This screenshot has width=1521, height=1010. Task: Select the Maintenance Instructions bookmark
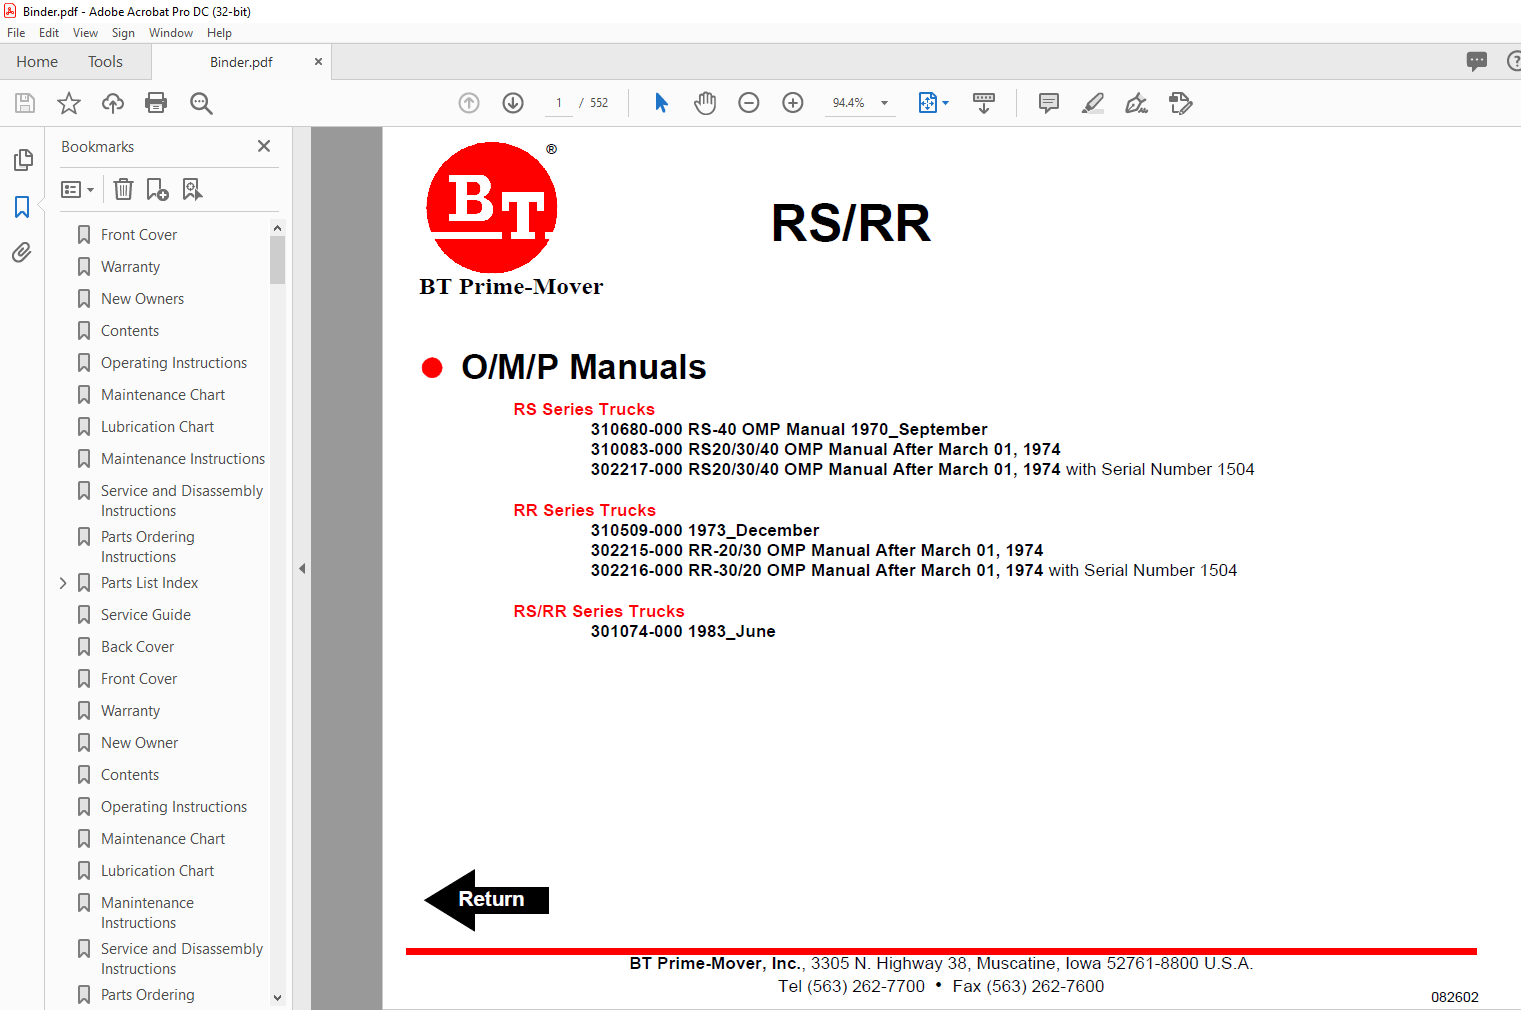(x=183, y=459)
